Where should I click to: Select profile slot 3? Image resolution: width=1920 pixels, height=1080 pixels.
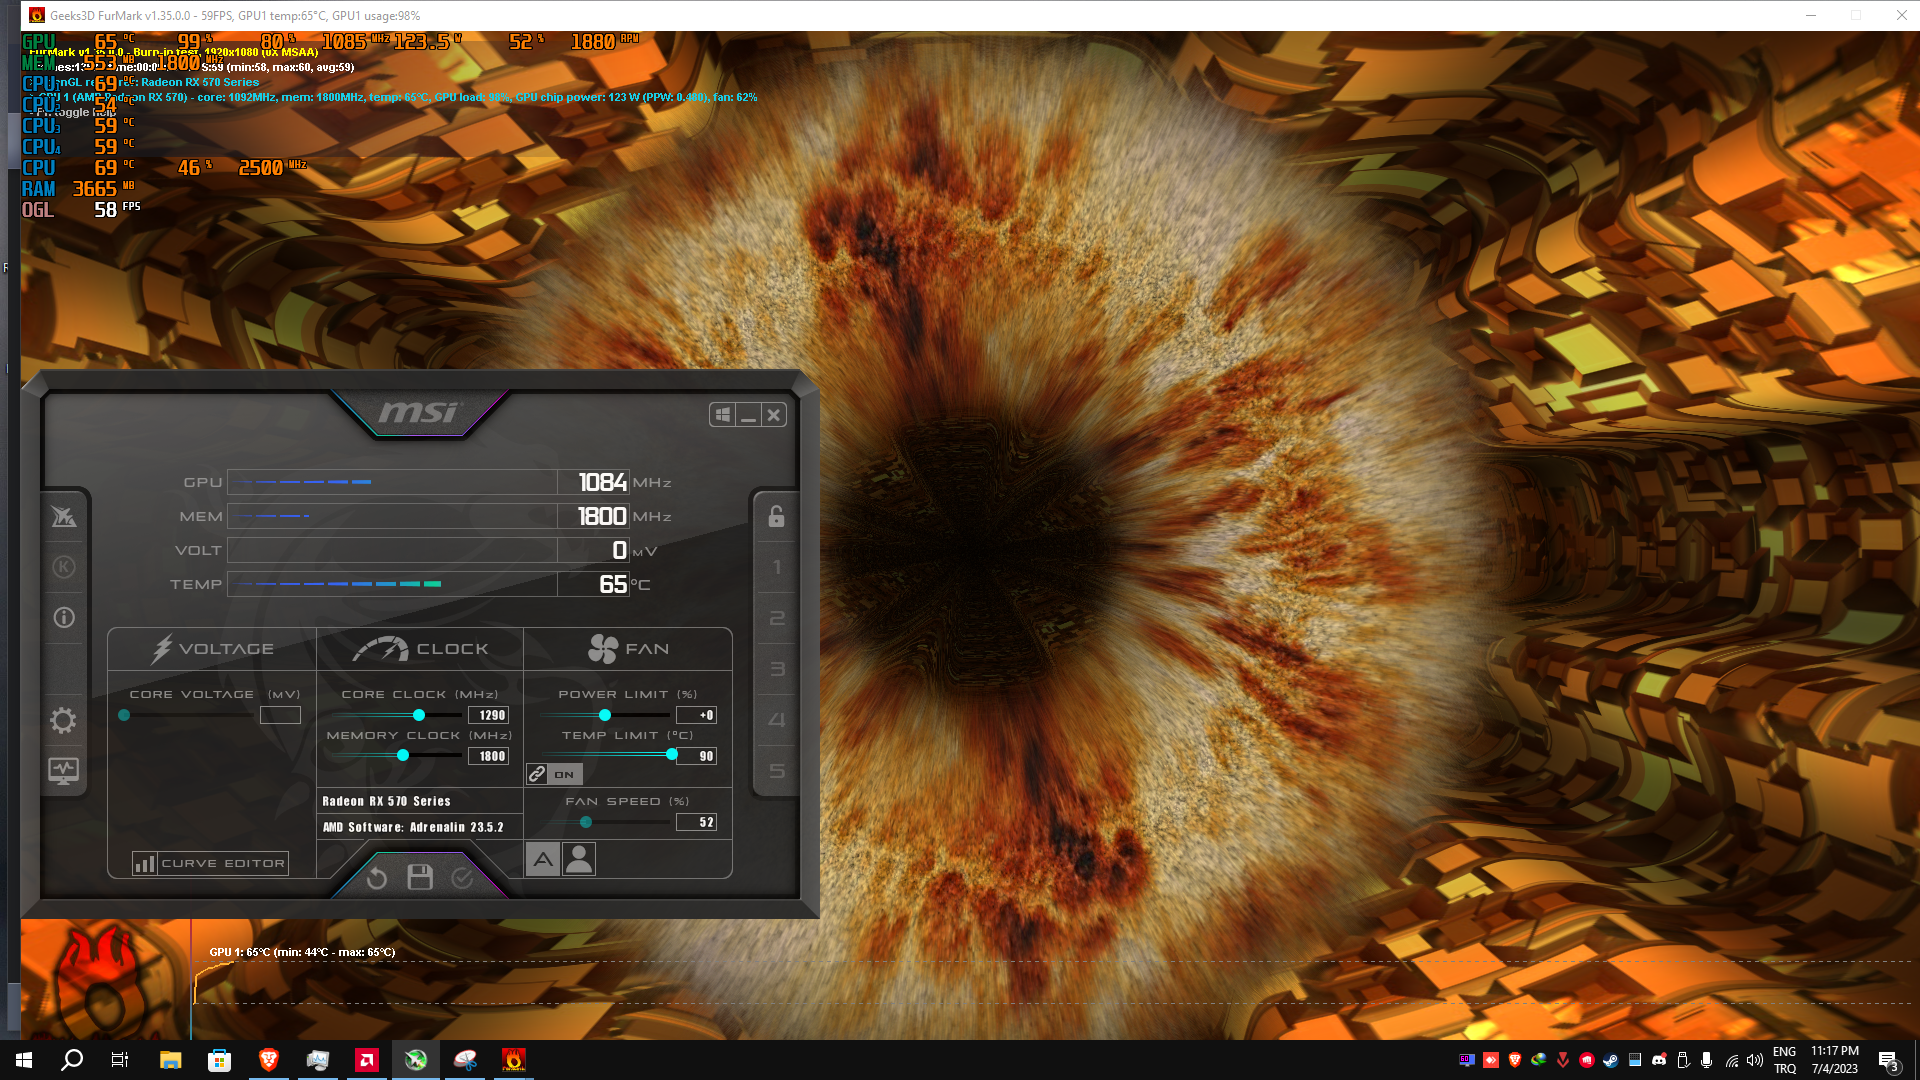(x=776, y=669)
